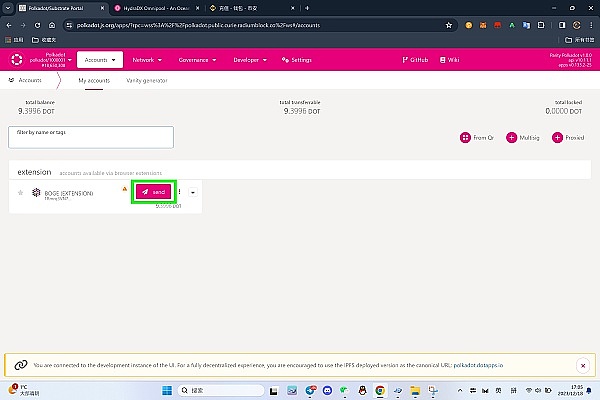The height and width of the screenshot is (400, 600).
Task: Open the three-dot menu for BOGE account
Action: coord(179,192)
